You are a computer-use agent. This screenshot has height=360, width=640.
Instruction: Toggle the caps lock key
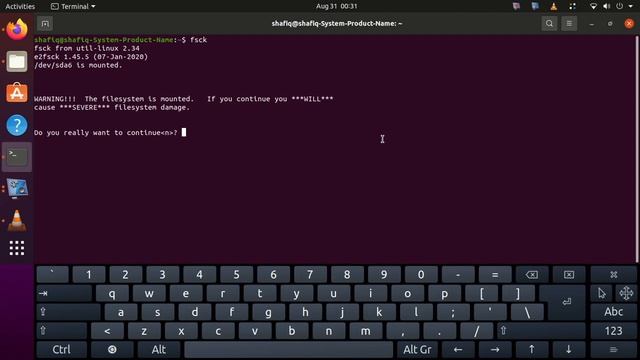[69, 312]
